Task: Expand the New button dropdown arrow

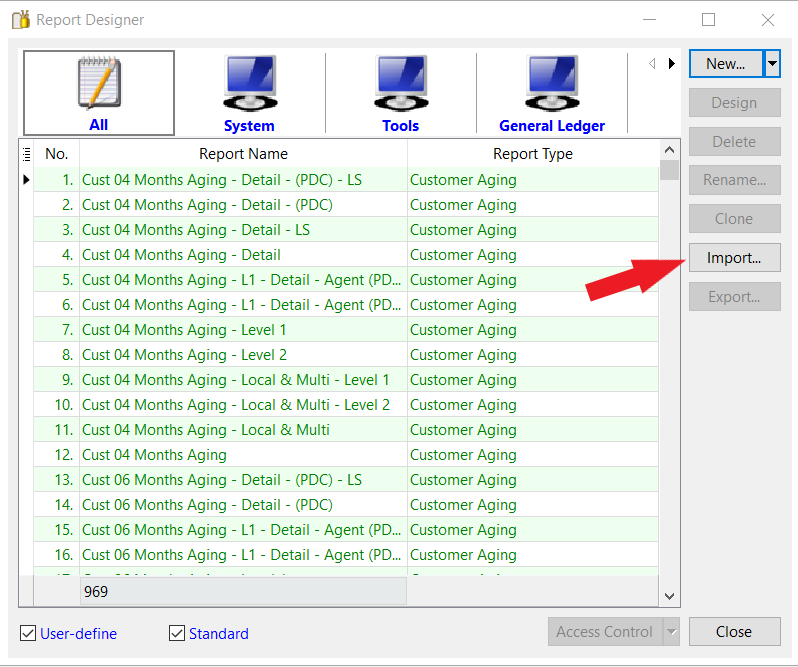Action: pos(772,64)
